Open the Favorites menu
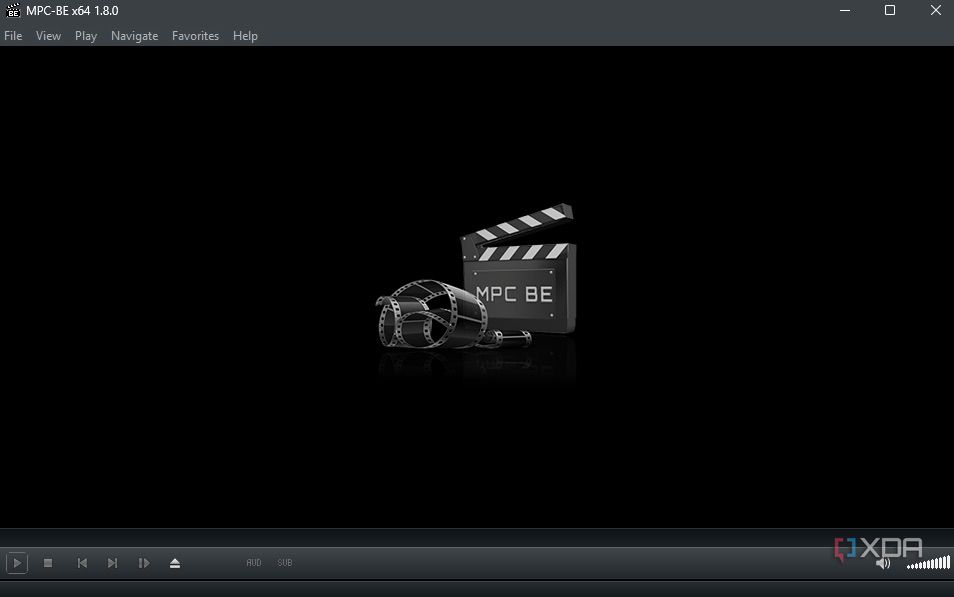Screen dimensions: 954x597 (x=195, y=35)
